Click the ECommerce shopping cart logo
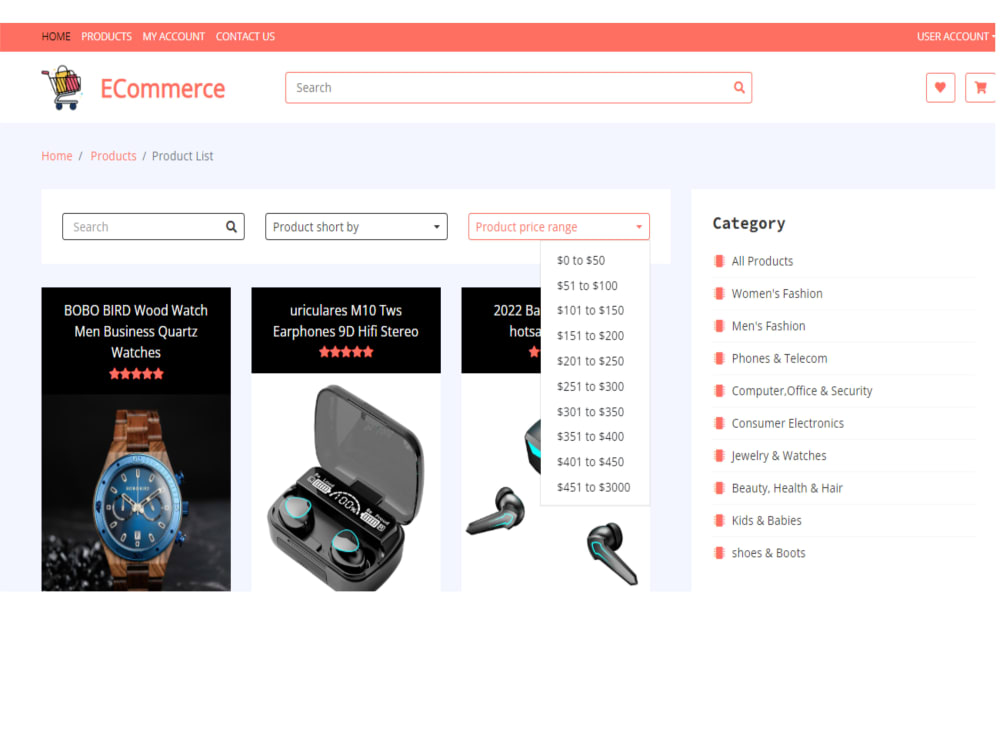Screen dimensions: 1000x750 tap(62, 87)
